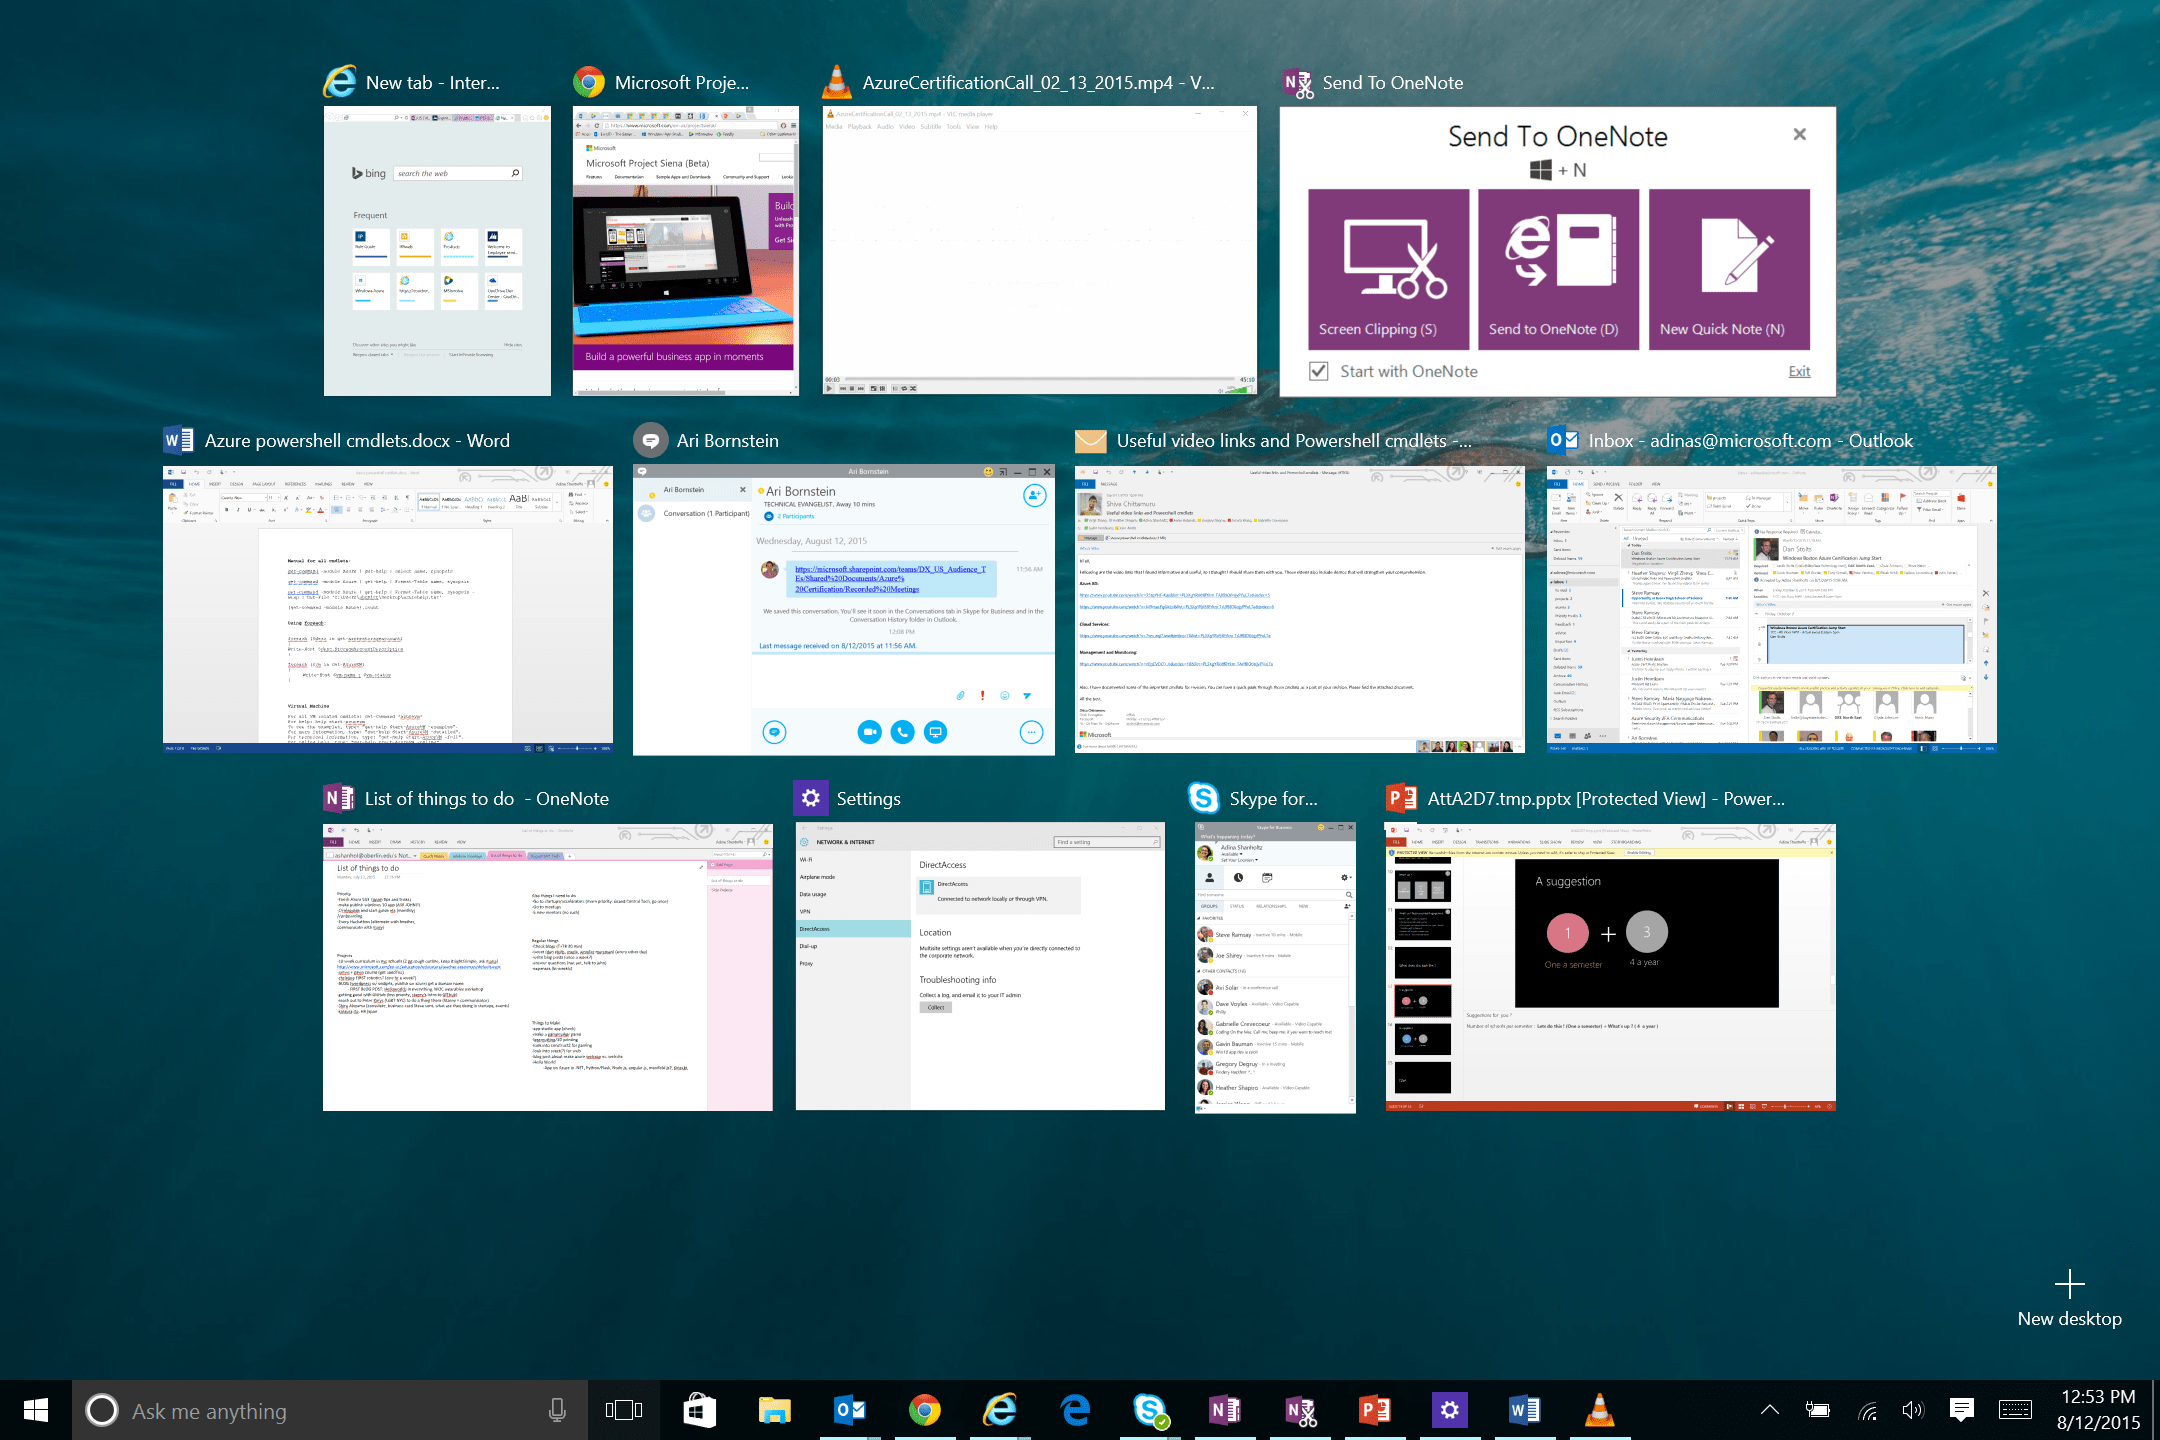Click Send to OneNote (D) tile
The width and height of the screenshot is (2160, 1440).
tap(1558, 269)
